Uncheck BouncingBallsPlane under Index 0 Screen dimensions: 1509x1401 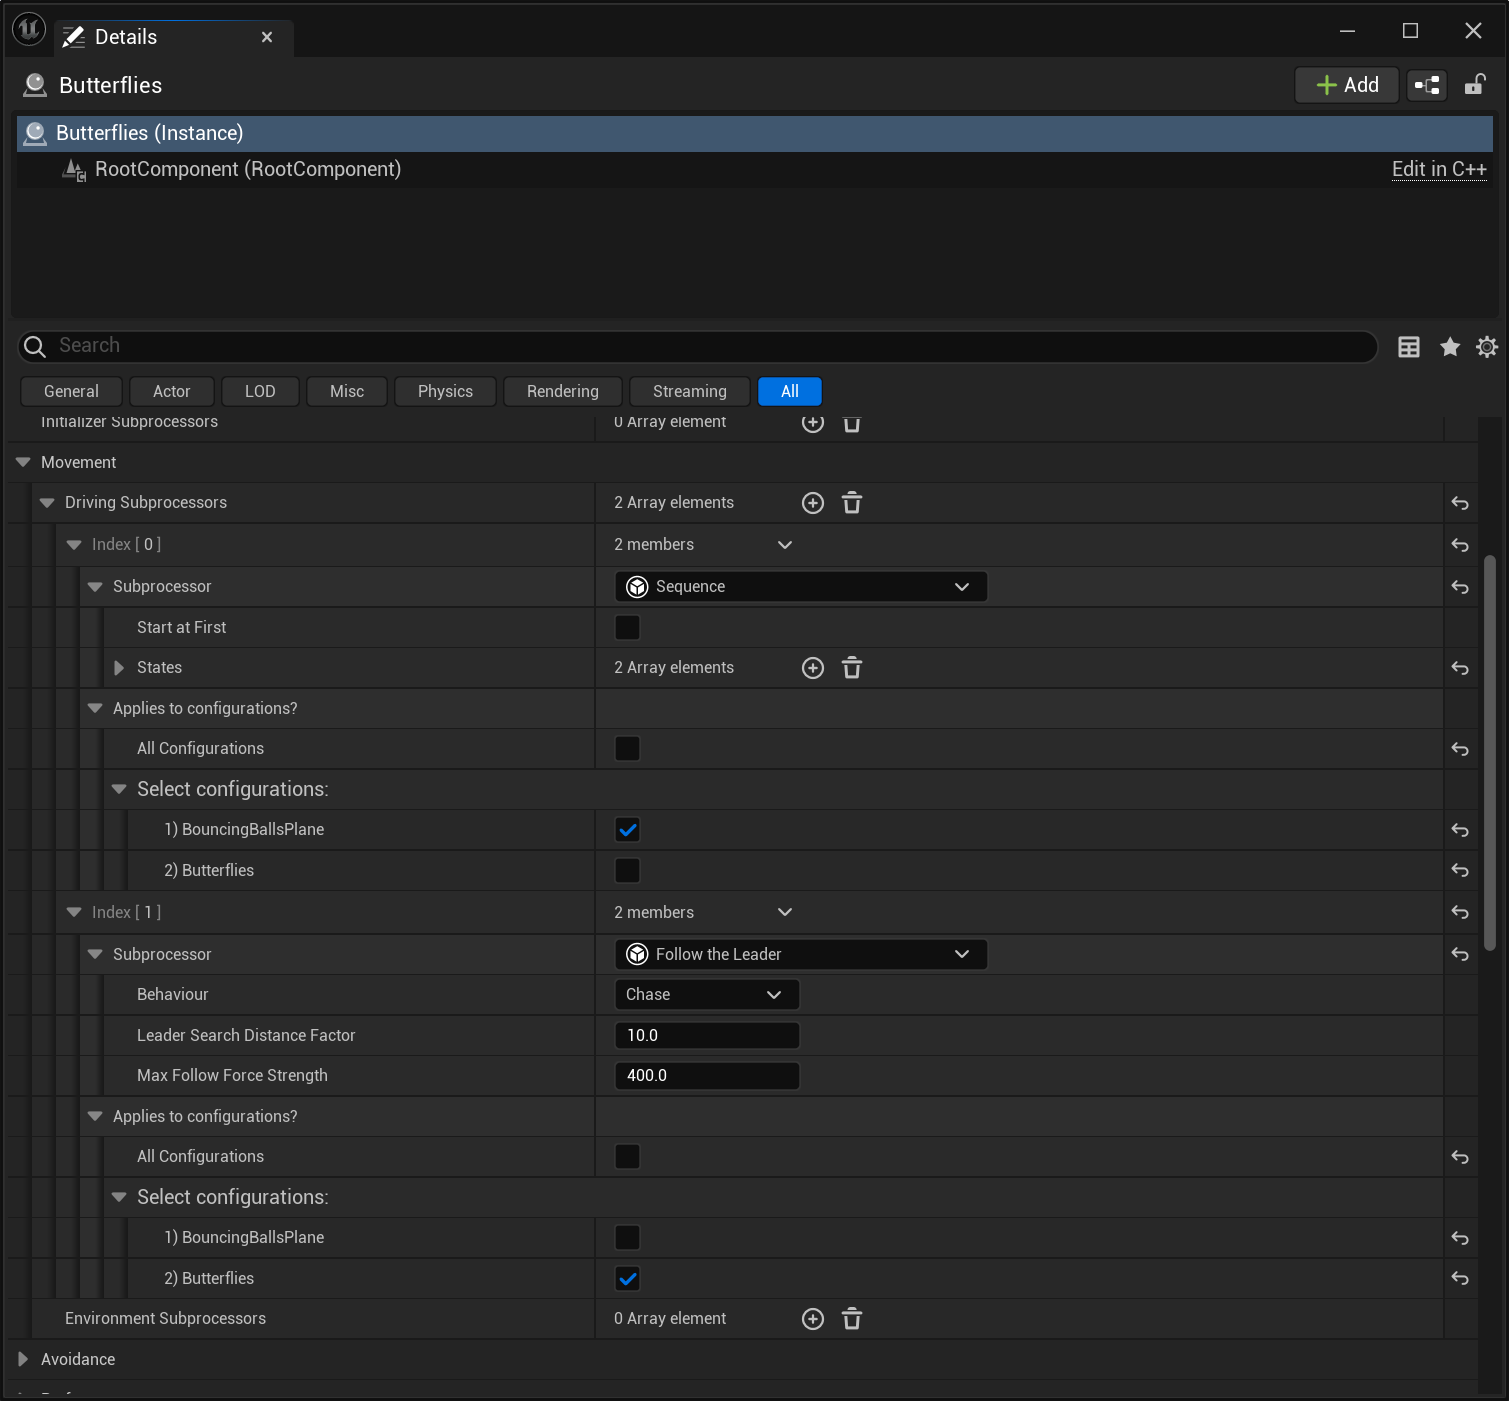627,830
